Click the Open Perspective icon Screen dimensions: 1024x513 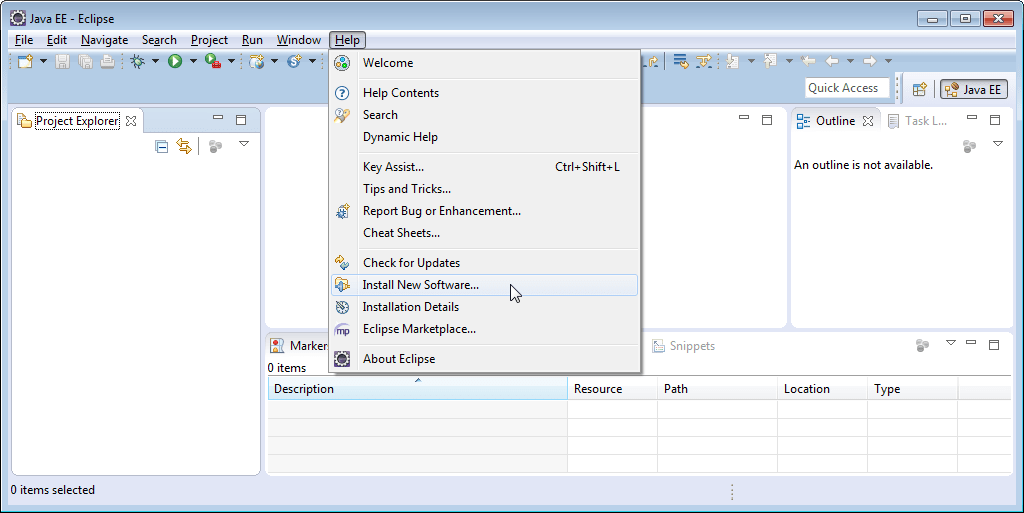click(x=920, y=89)
